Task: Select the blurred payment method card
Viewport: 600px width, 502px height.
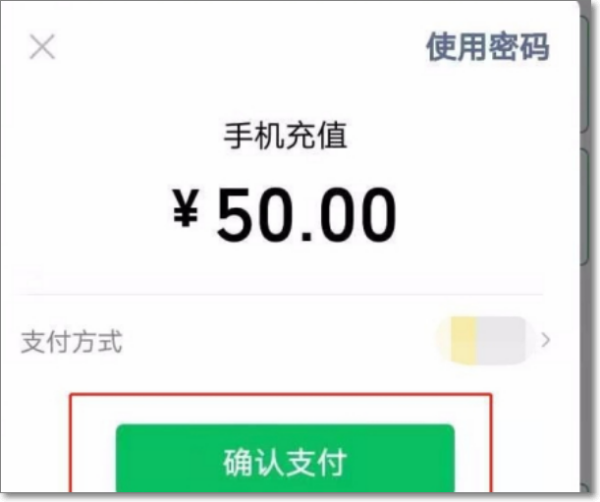Action: point(484,340)
